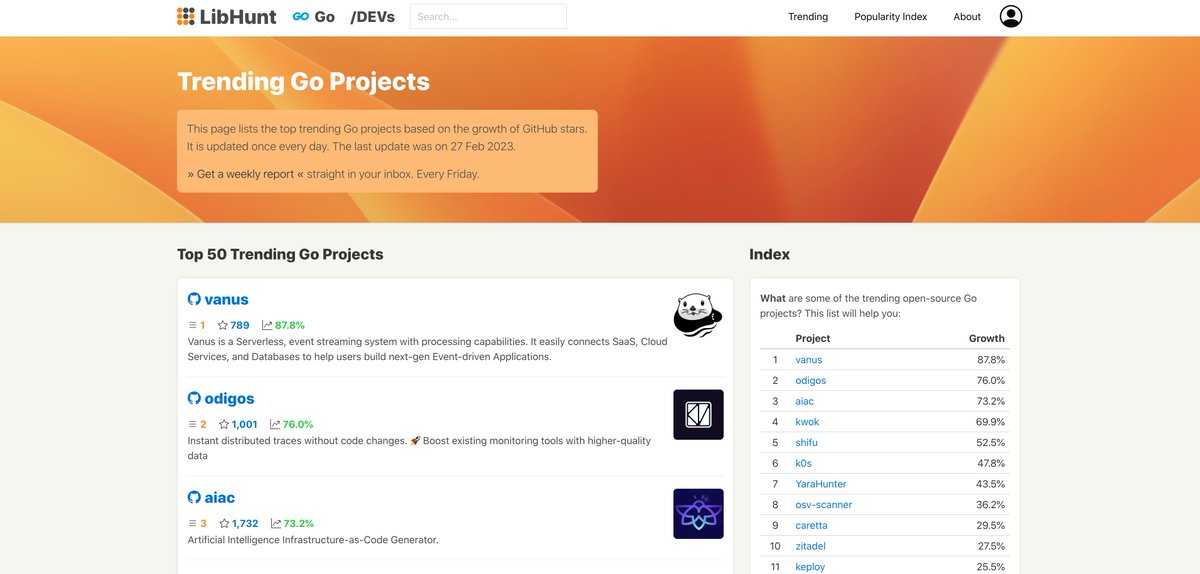Click the rank icon next to odigos '2'
Viewport: 1200px width, 574px height.
tap(193, 424)
